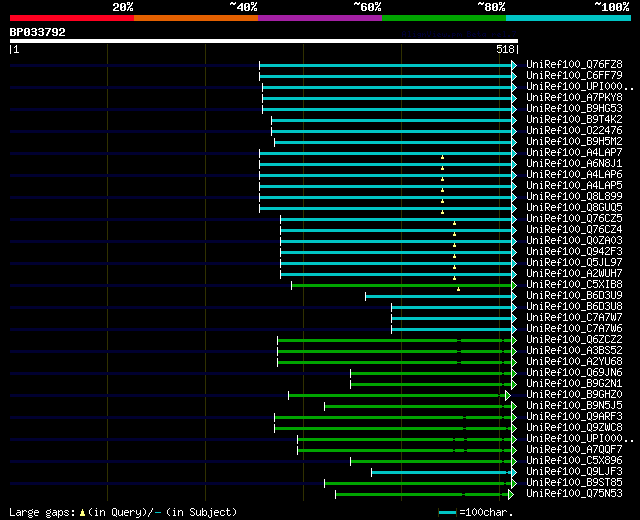Select hit UniRef100_A4LAP5 label
Viewport: 640px width, 520px height.
(574, 186)
